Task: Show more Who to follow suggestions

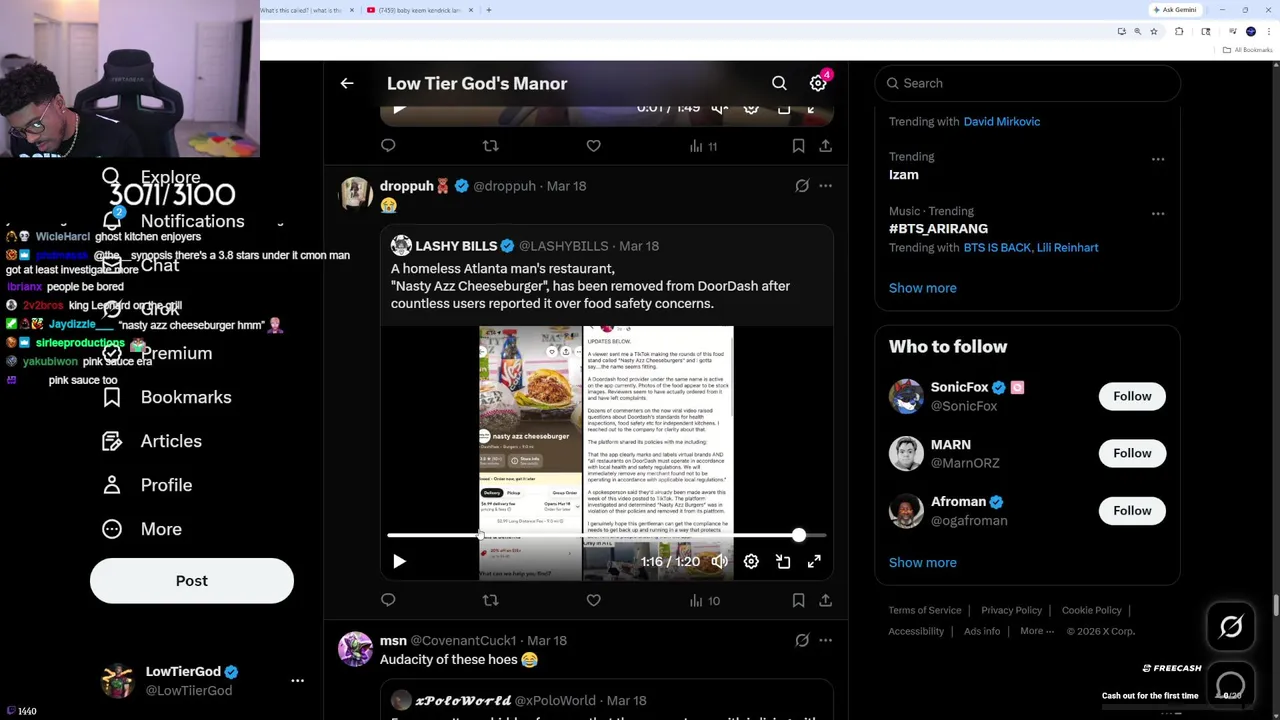Action: pyautogui.click(x=922, y=562)
